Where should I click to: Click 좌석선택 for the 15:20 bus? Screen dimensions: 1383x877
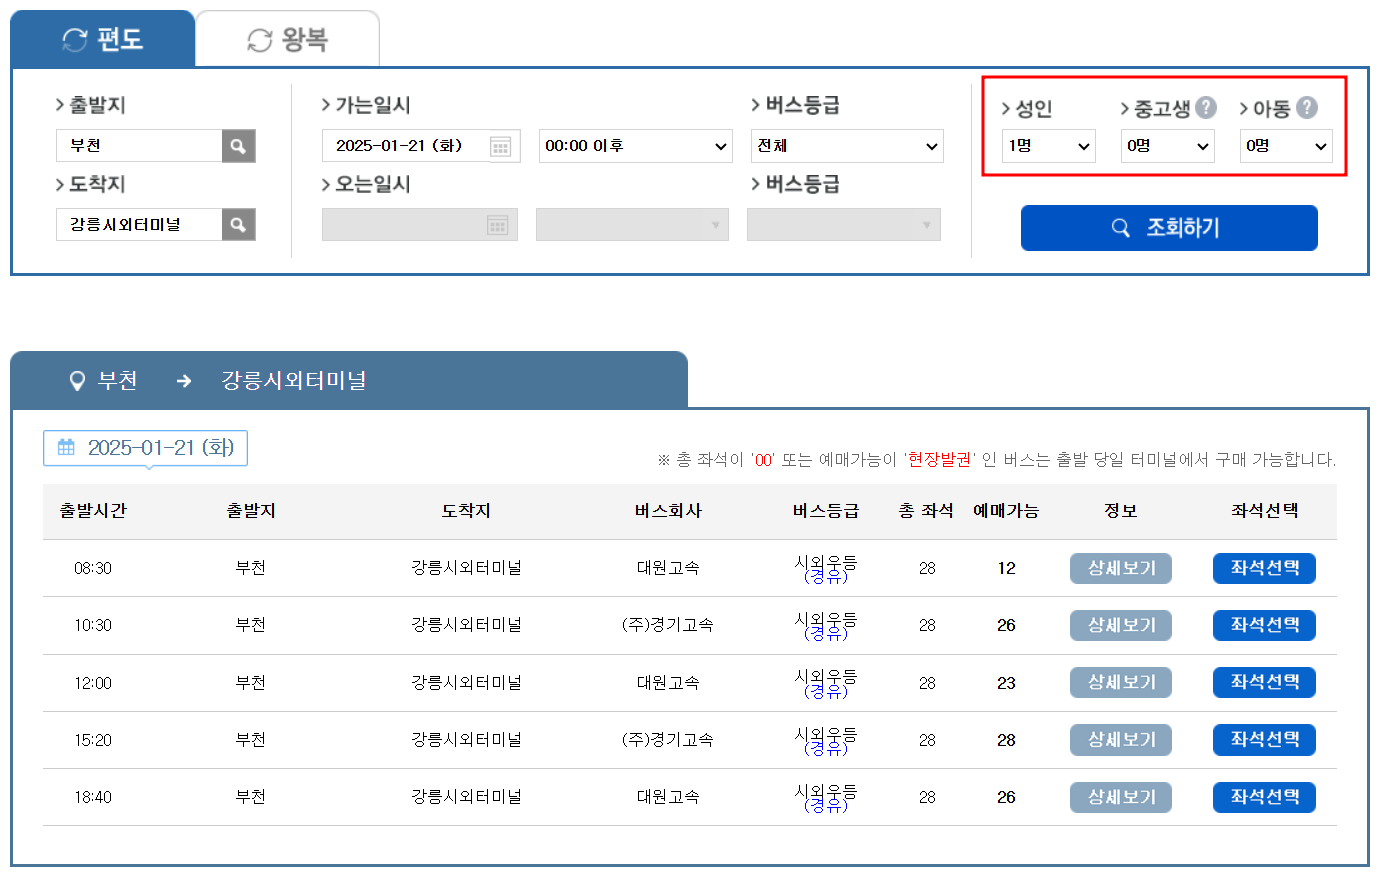point(1264,740)
